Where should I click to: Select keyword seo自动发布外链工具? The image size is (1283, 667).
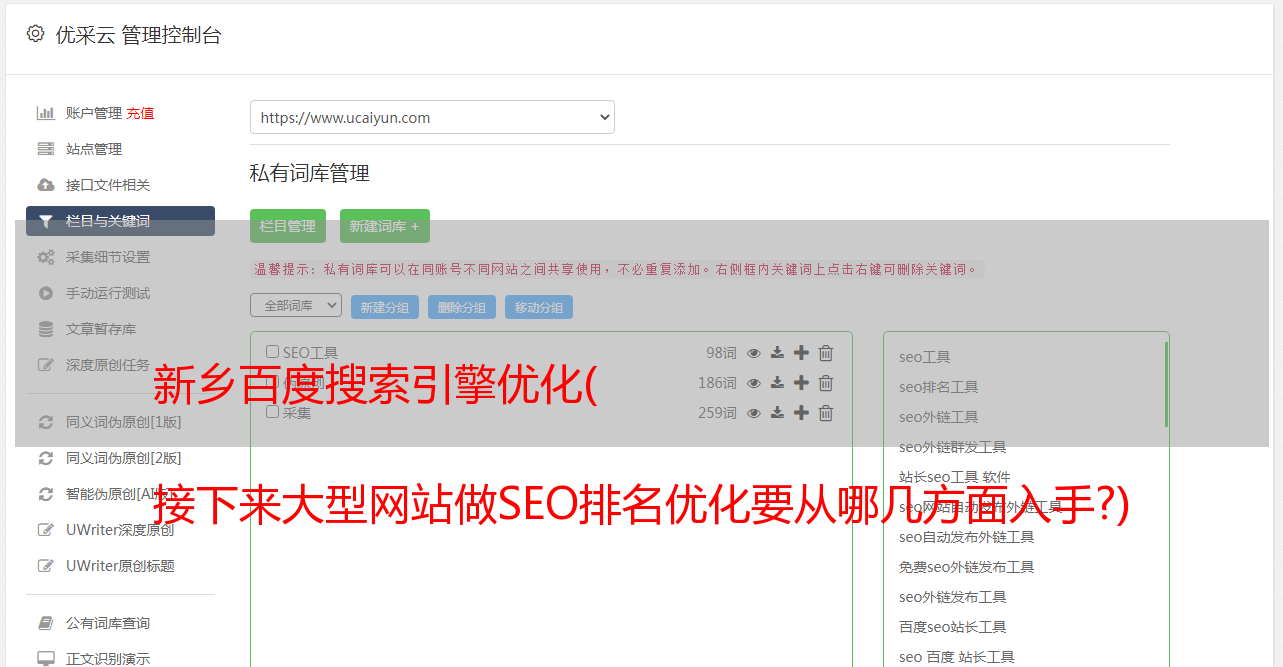966,537
